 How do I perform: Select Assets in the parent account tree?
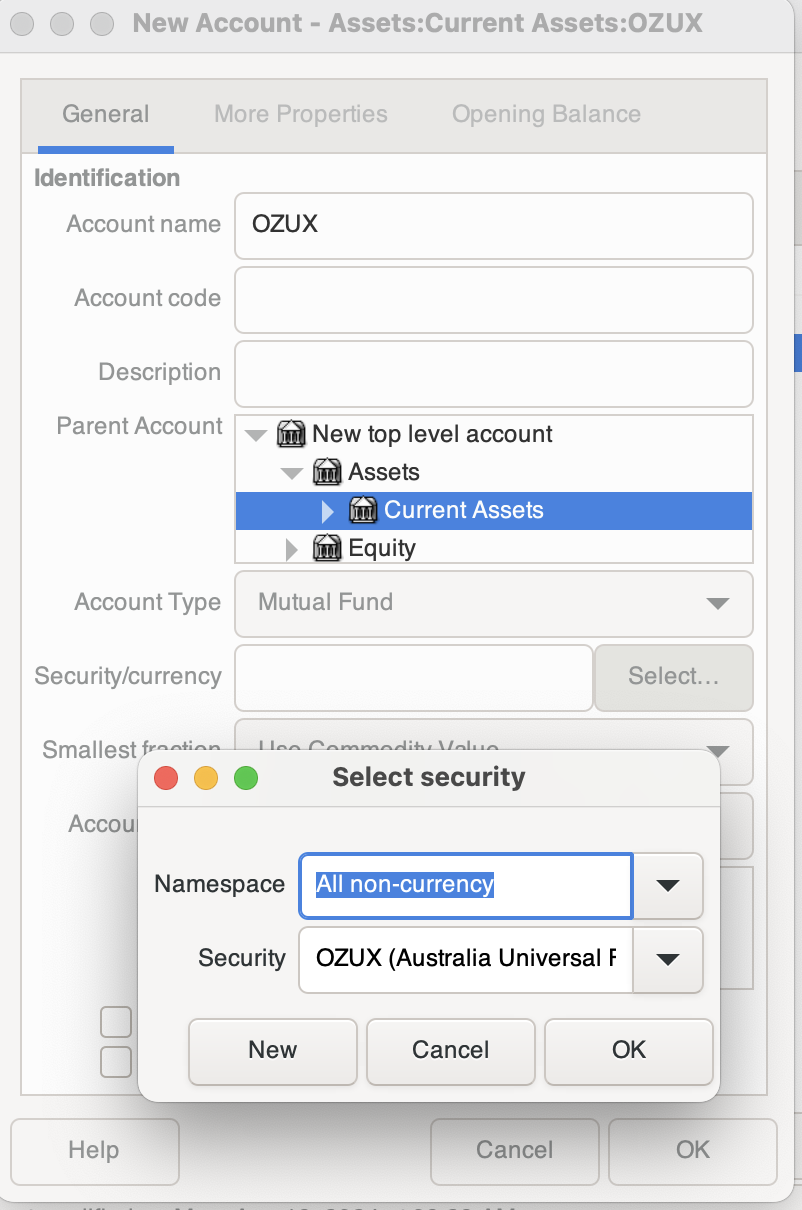click(x=493, y=473)
